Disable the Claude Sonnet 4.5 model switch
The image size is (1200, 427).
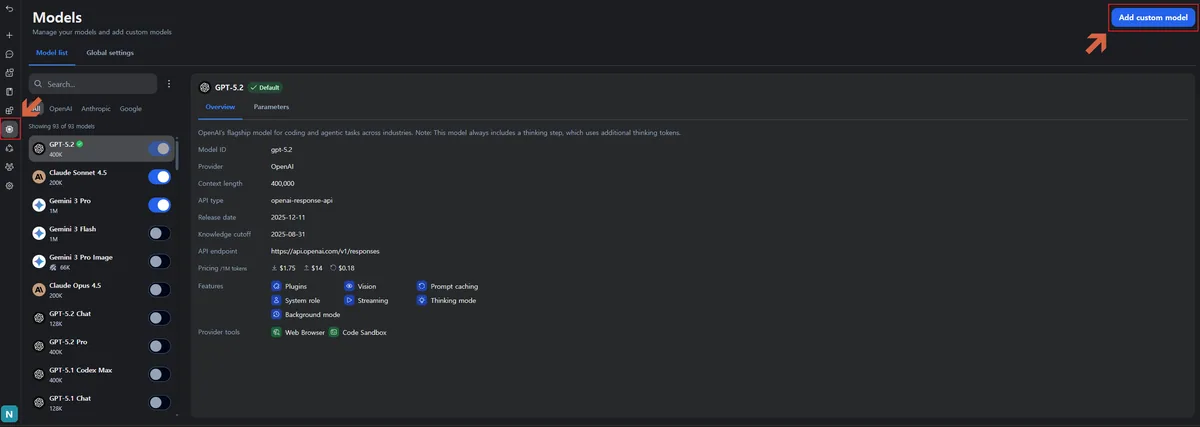point(159,177)
